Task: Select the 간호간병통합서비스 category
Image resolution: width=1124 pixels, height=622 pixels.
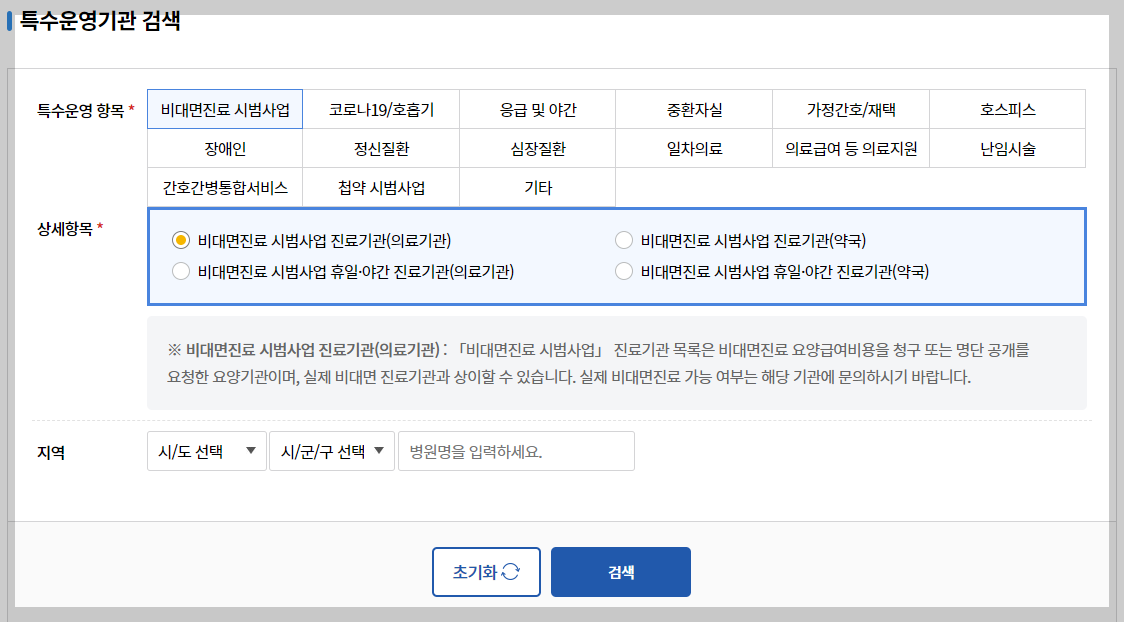Action: pos(225,187)
